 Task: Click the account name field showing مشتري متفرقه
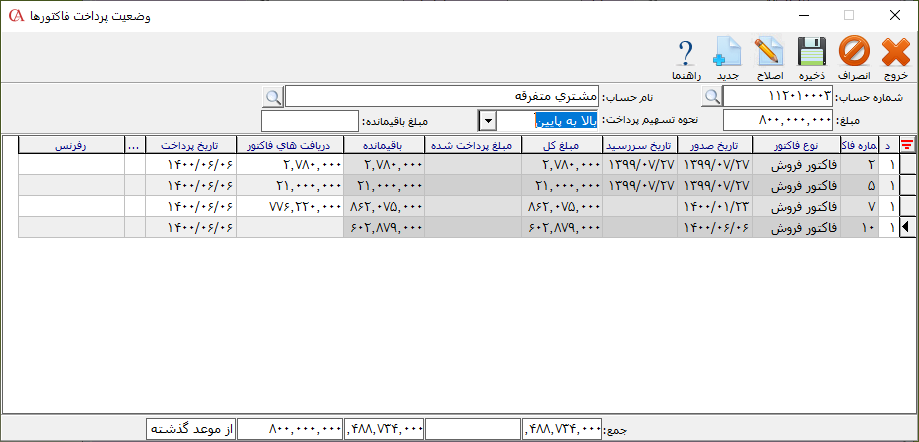click(443, 96)
